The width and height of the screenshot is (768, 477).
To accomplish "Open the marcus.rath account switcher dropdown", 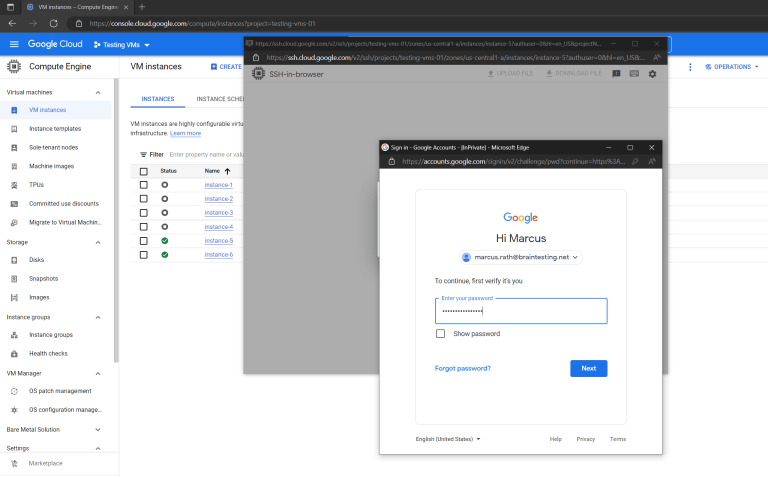I will click(521, 257).
